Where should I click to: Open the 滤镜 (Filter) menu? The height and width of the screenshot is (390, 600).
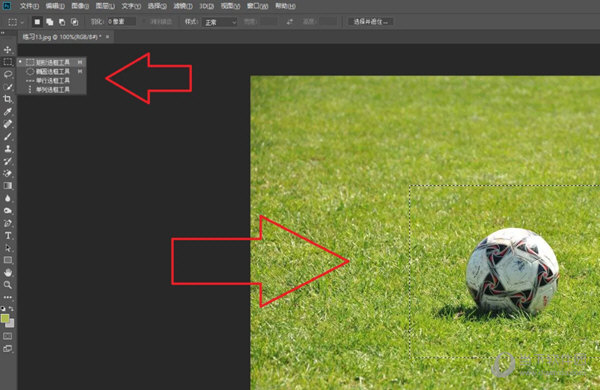pyautogui.click(x=183, y=6)
